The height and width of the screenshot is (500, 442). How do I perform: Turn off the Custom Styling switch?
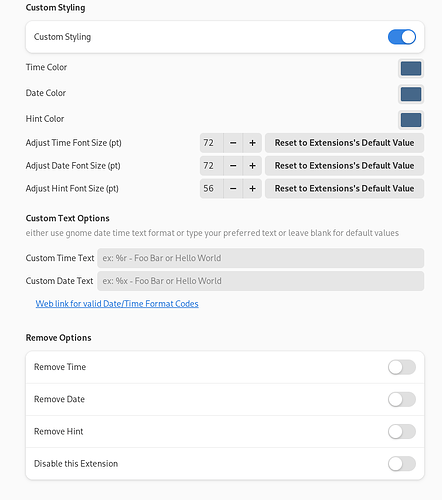click(x=402, y=37)
